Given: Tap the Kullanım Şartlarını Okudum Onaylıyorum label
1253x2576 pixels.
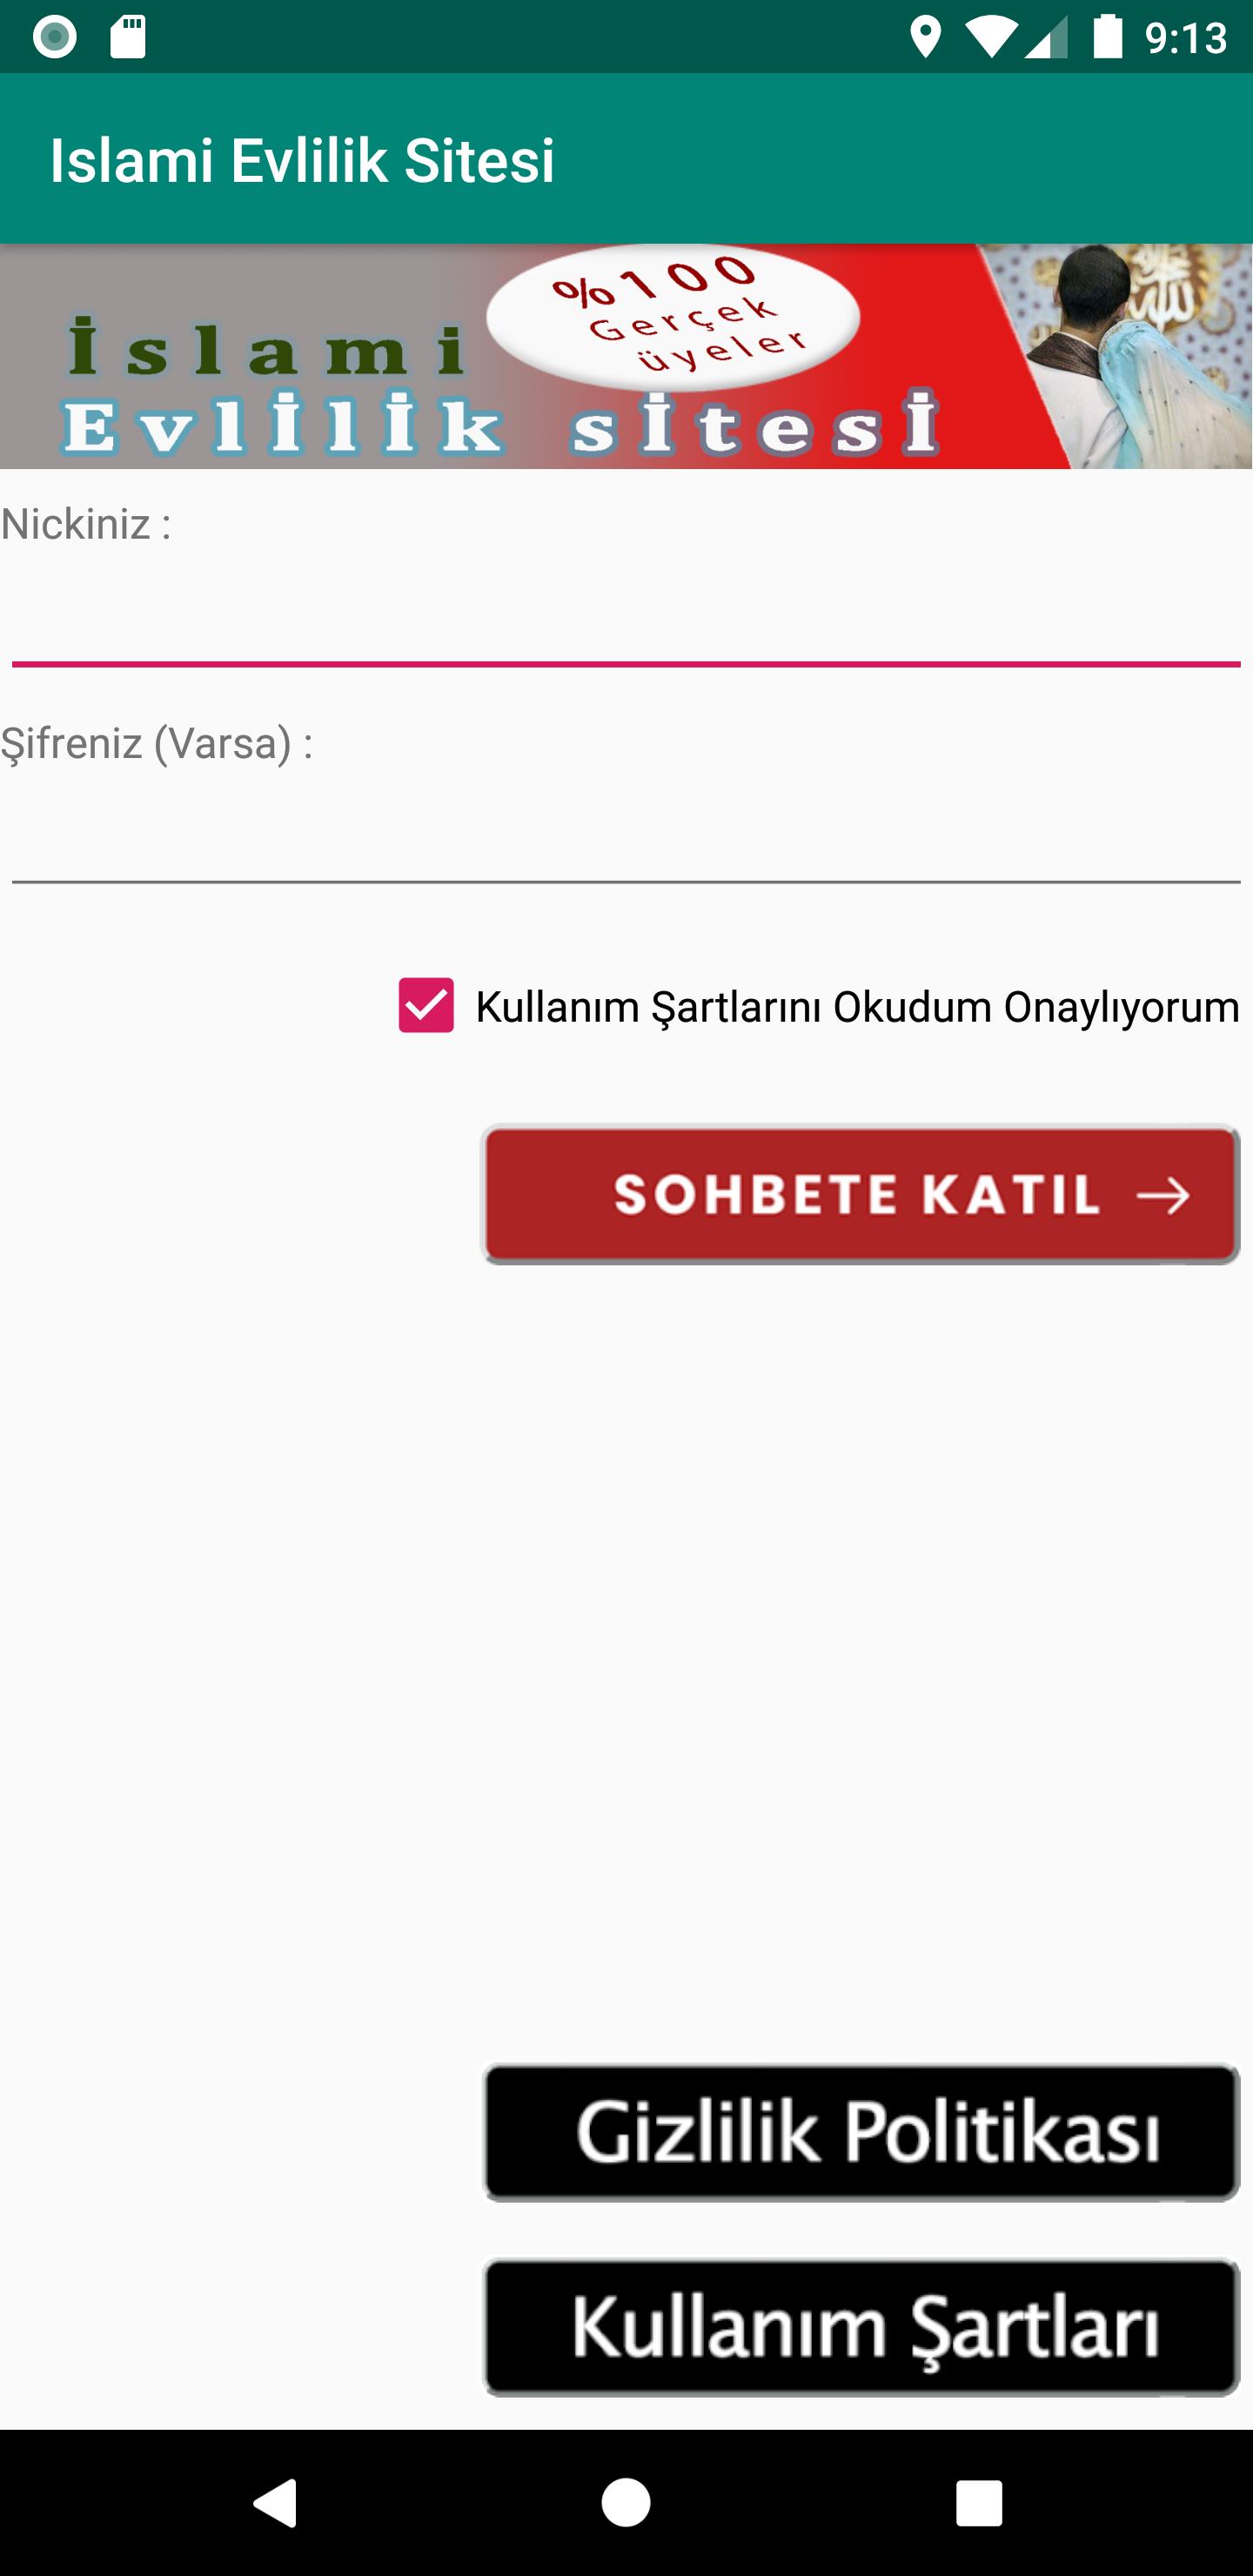Looking at the screenshot, I should (x=856, y=1007).
